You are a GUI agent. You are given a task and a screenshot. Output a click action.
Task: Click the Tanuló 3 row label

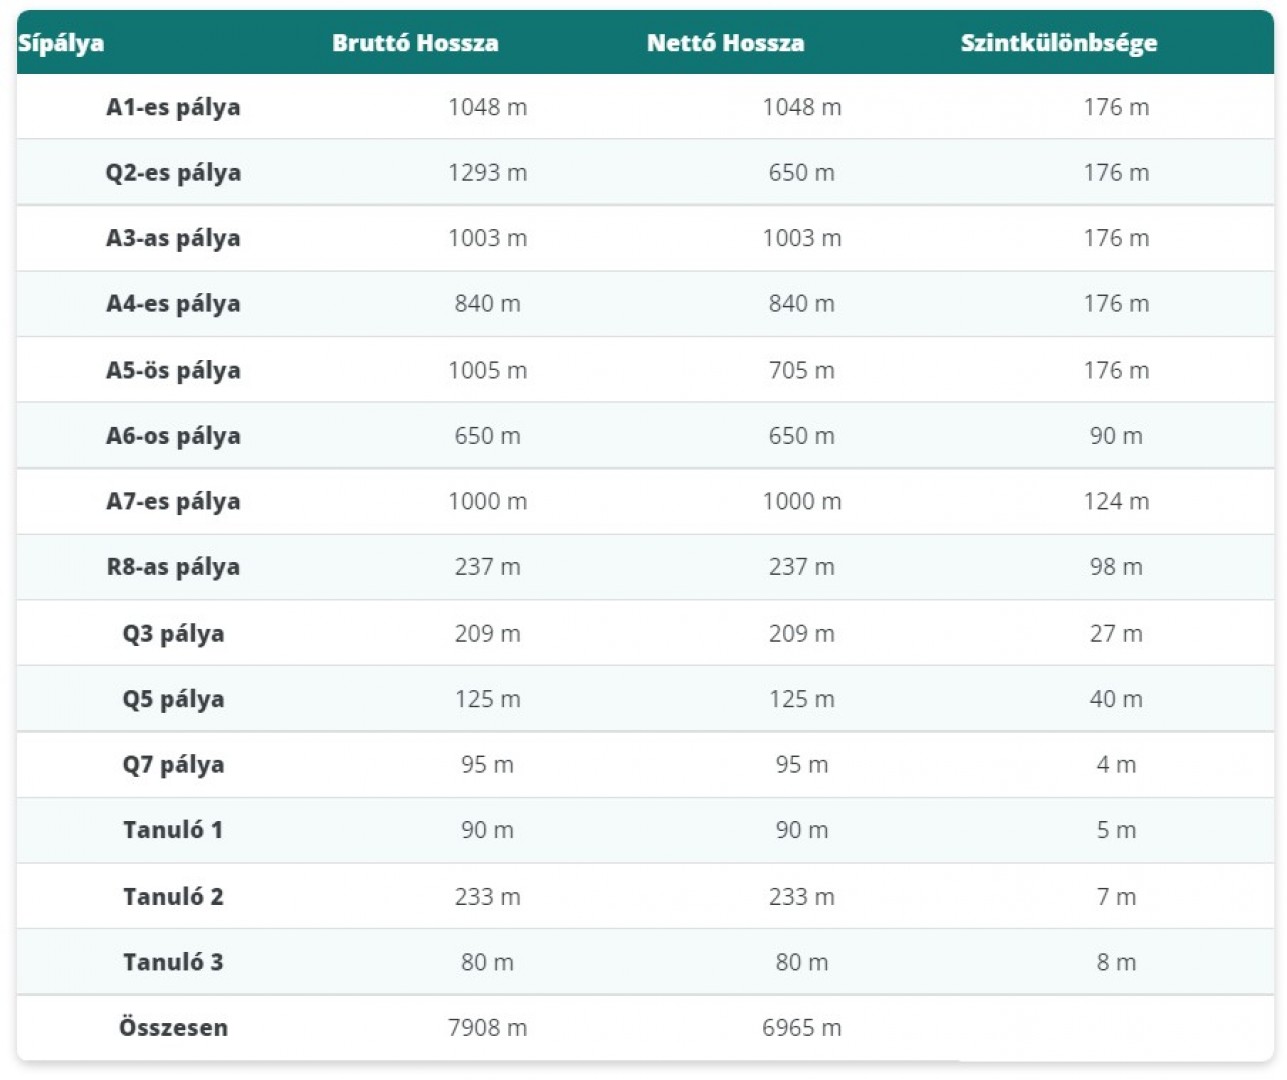(x=173, y=962)
